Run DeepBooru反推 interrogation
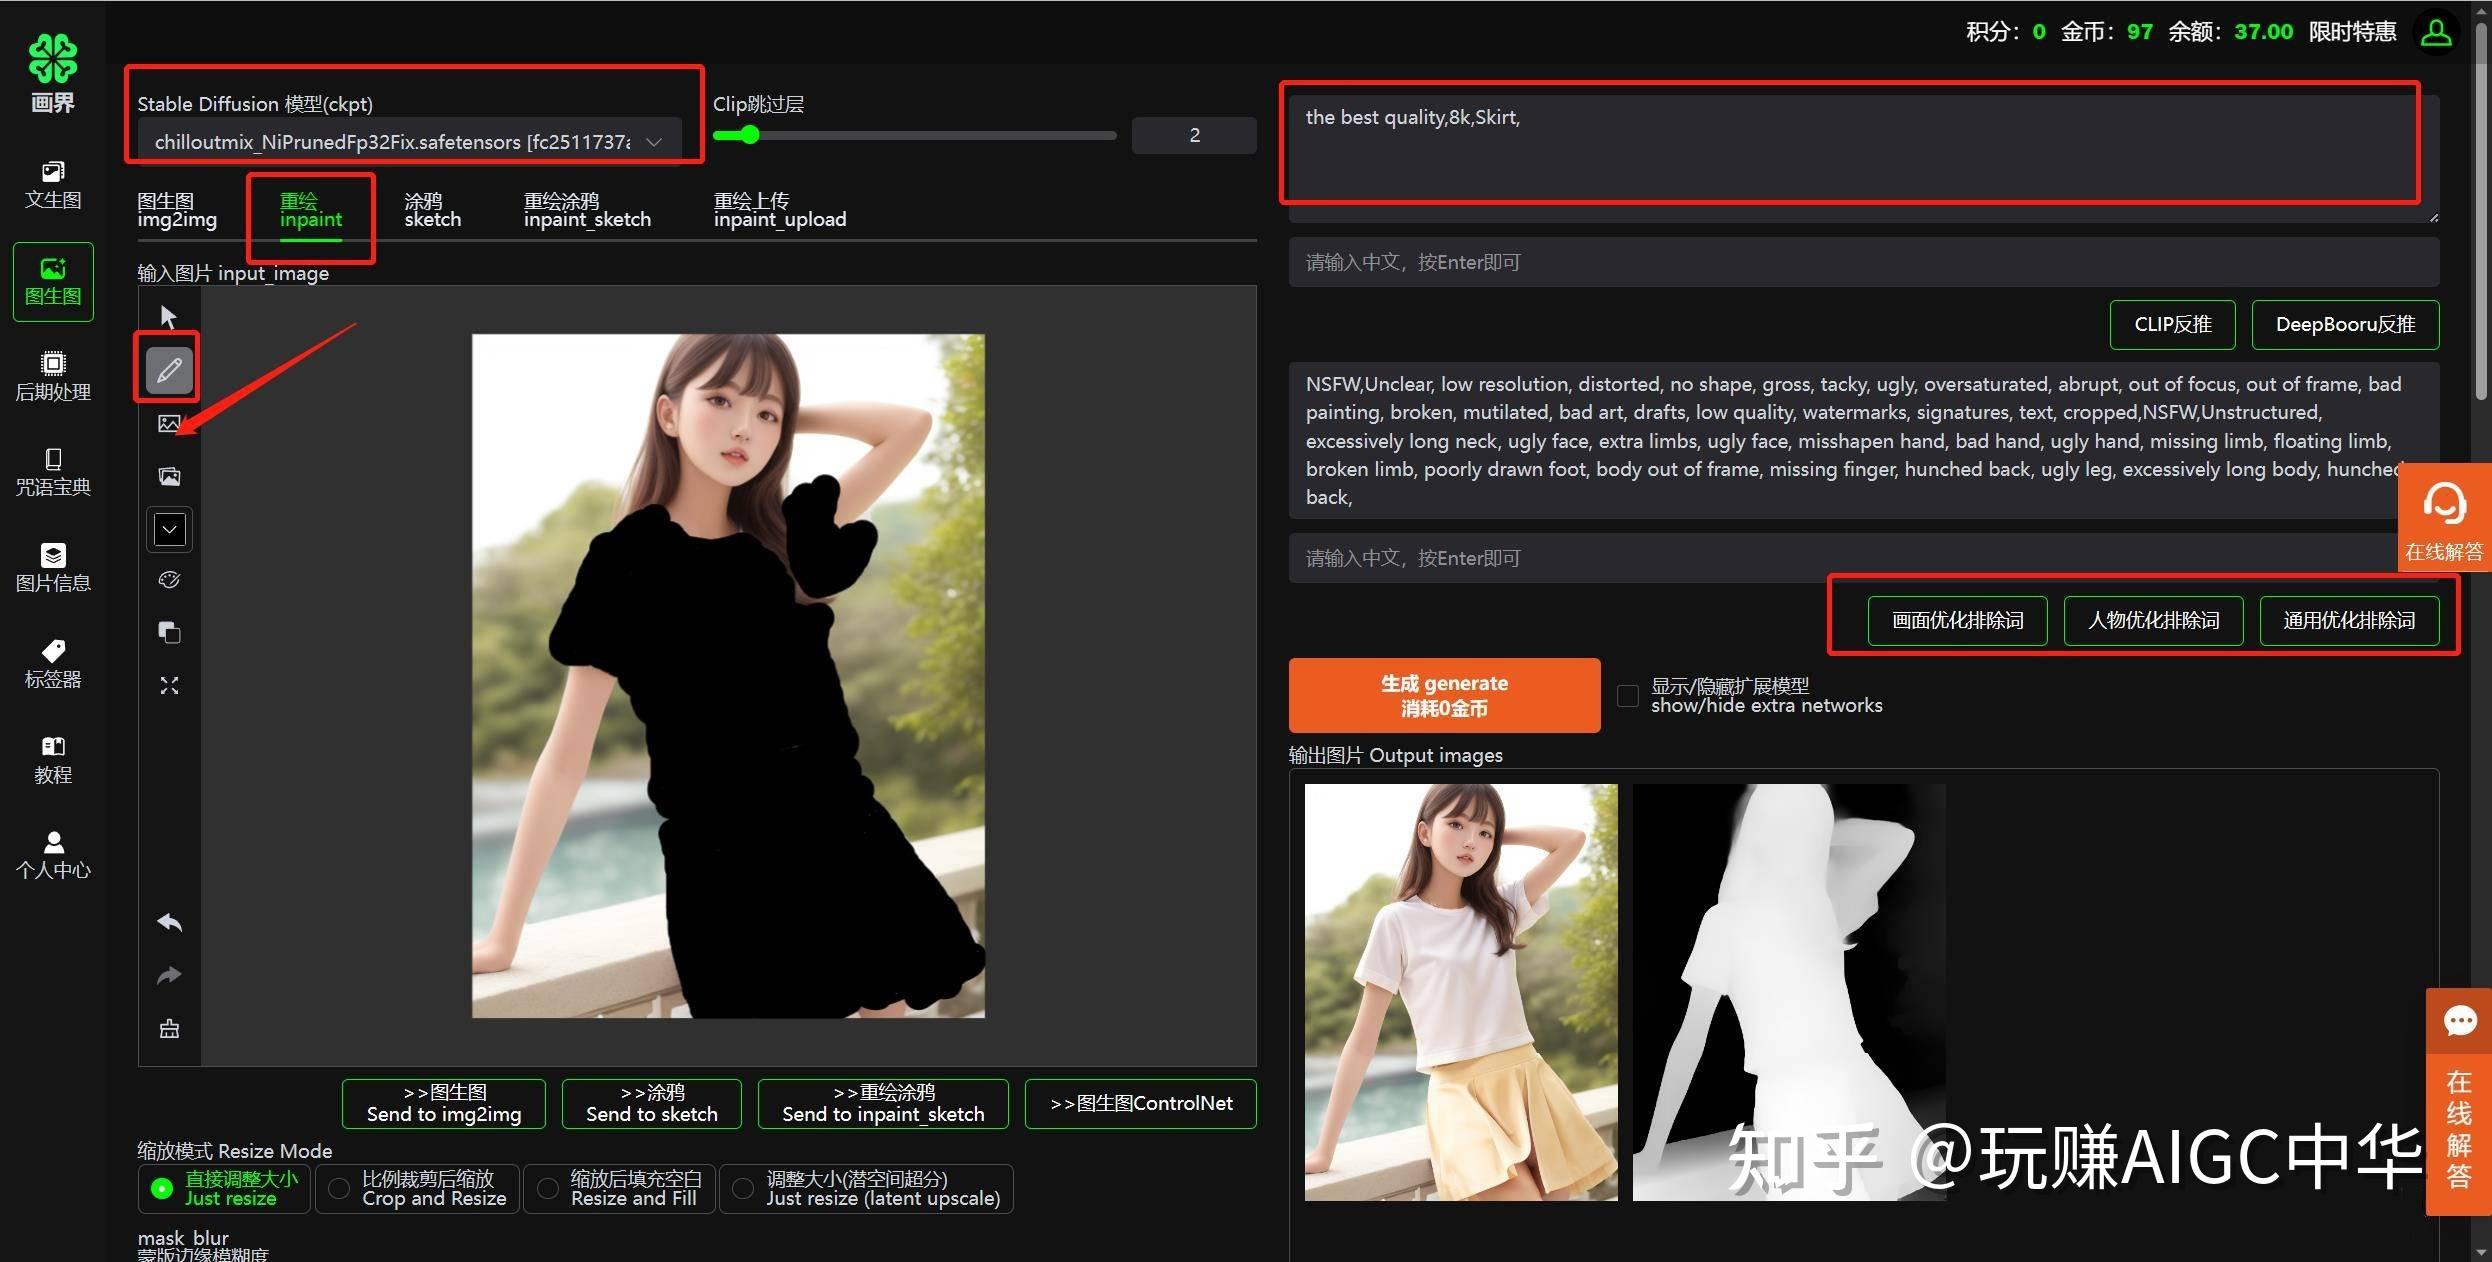The height and width of the screenshot is (1262, 2492). [x=2344, y=324]
